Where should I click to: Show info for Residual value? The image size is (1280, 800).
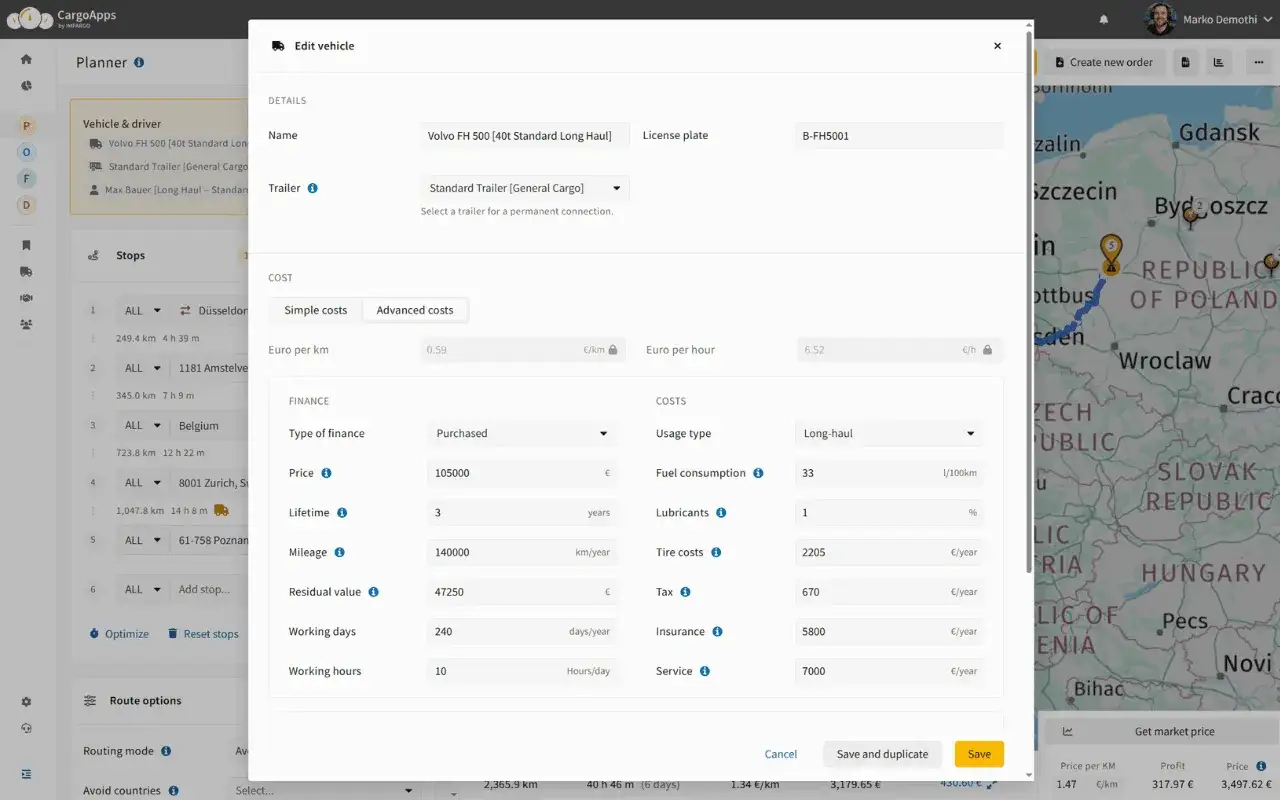[374, 592]
